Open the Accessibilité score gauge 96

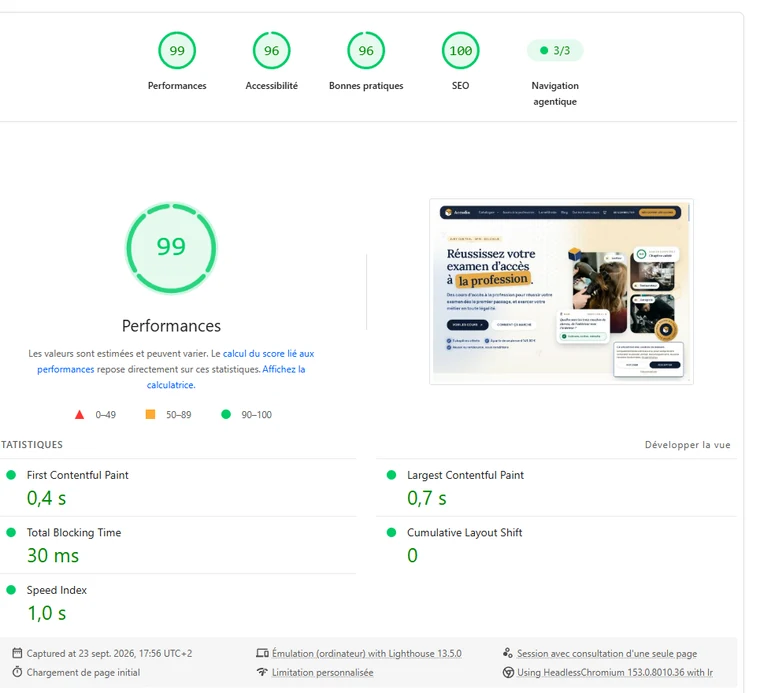click(x=271, y=50)
